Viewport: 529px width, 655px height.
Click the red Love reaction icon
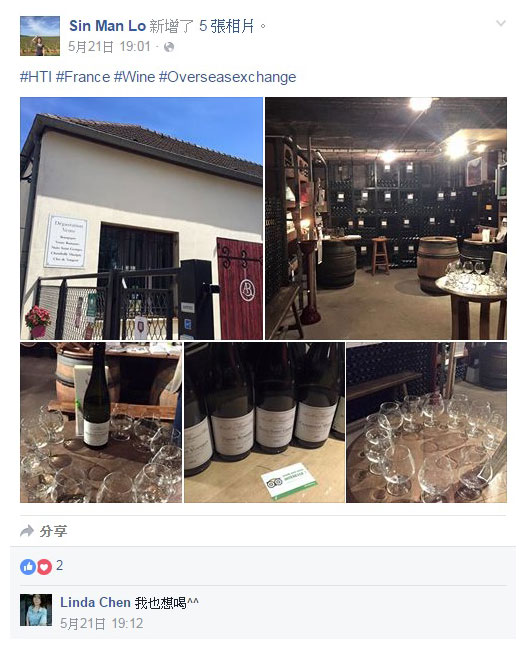click(x=44, y=567)
